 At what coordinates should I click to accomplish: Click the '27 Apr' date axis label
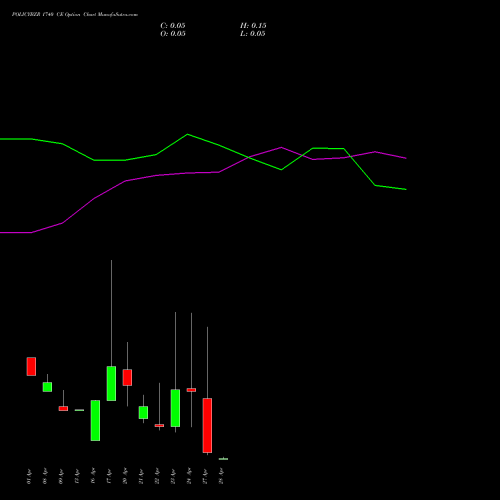tap(205, 476)
